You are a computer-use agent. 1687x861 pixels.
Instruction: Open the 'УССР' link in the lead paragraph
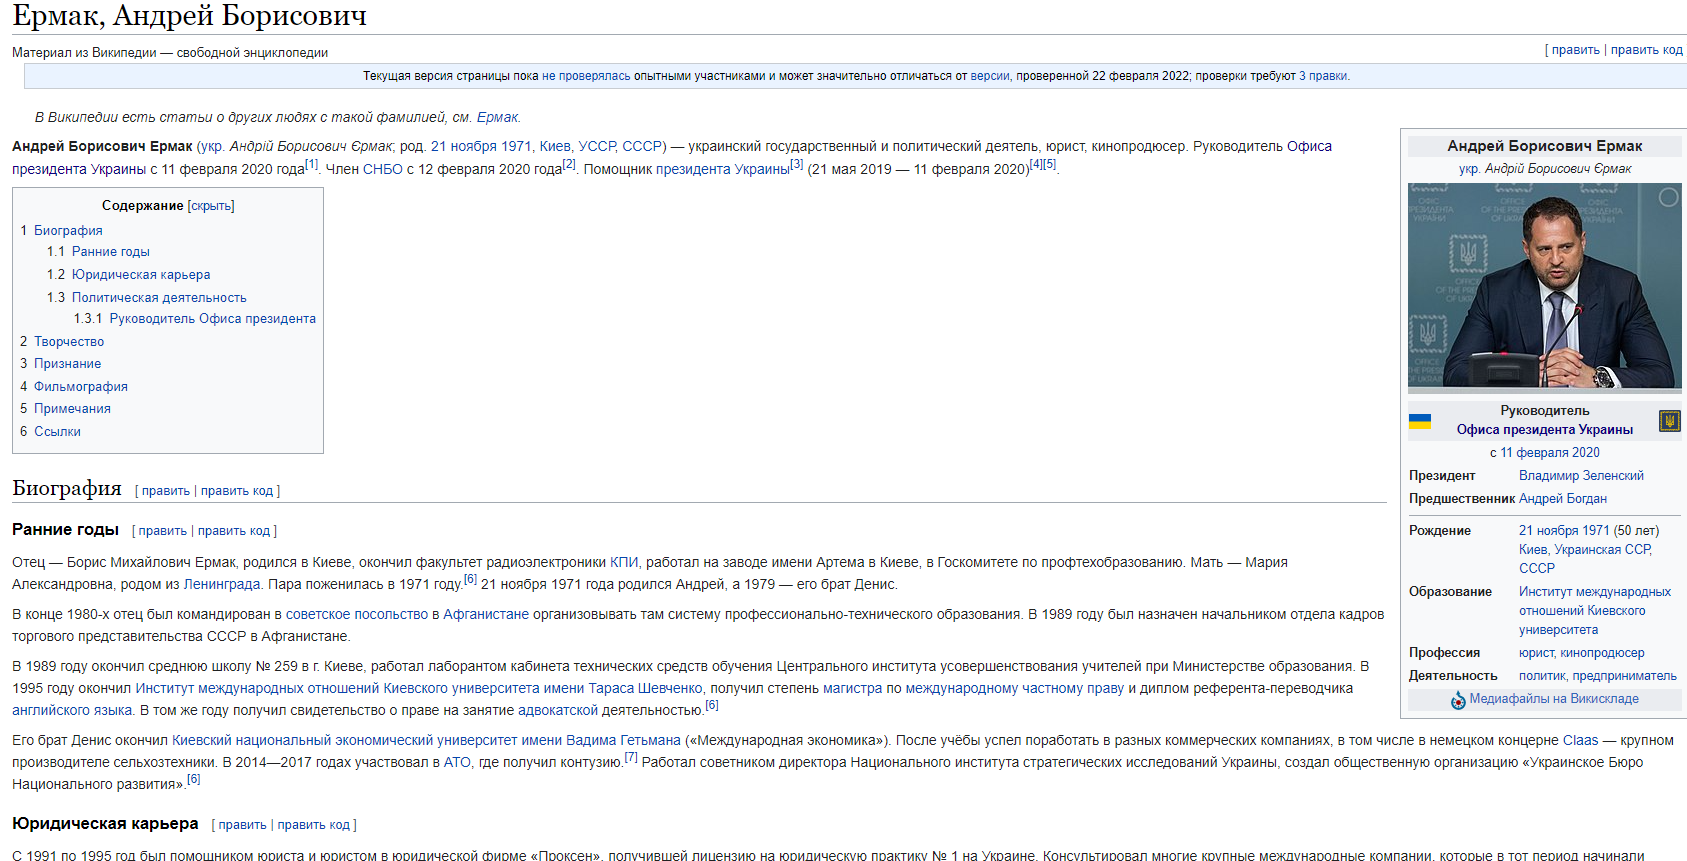pyautogui.click(x=597, y=147)
